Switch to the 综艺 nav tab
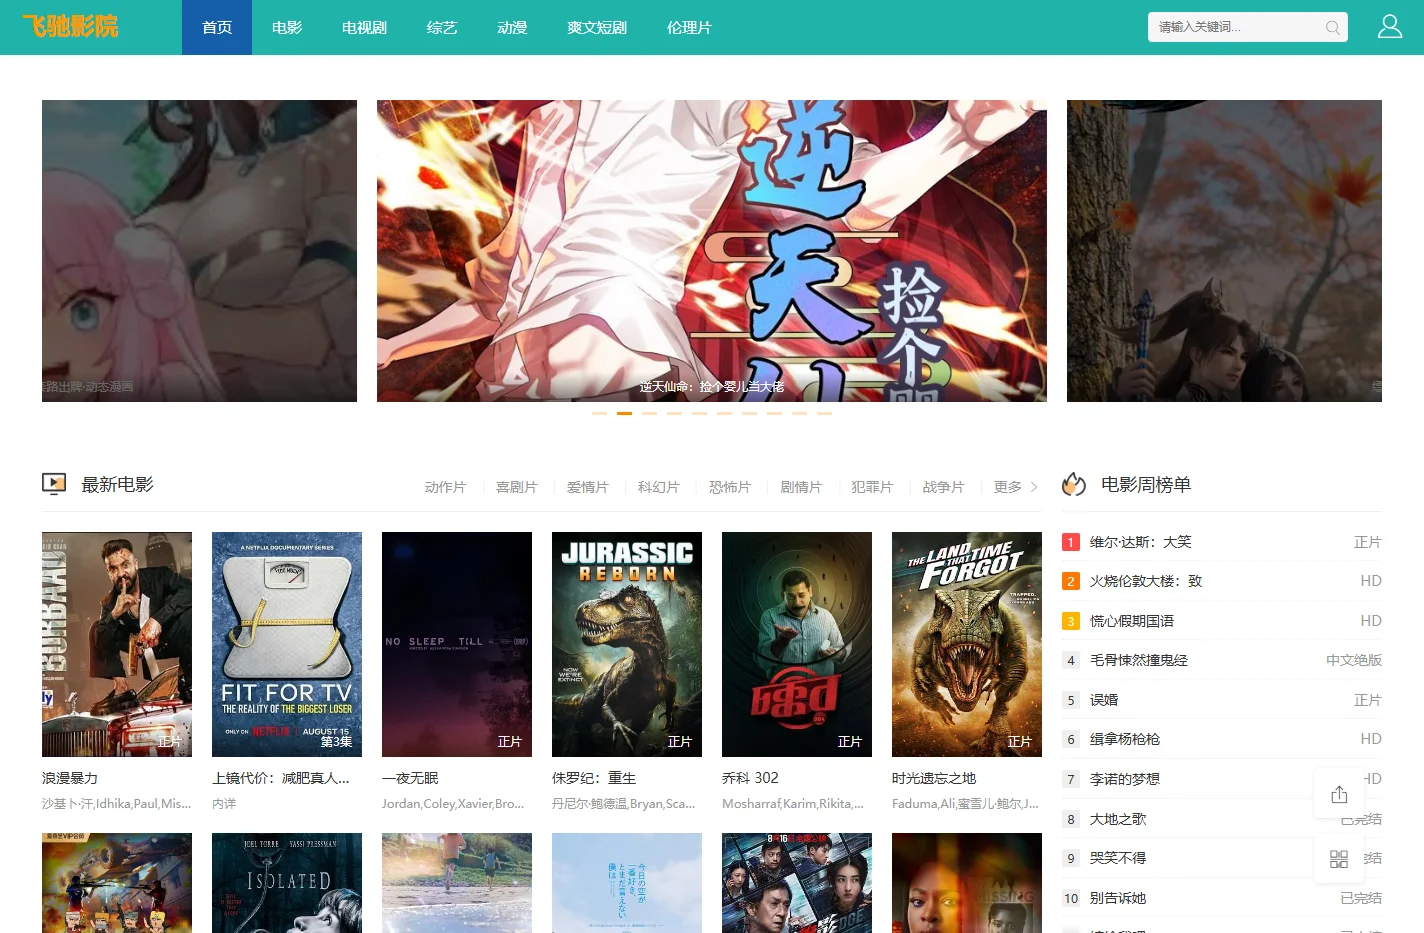1424x933 pixels. pos(442,27)
